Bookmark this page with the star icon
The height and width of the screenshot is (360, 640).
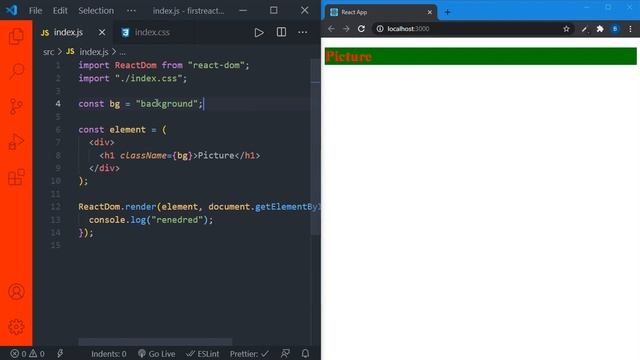coord(566,29)
